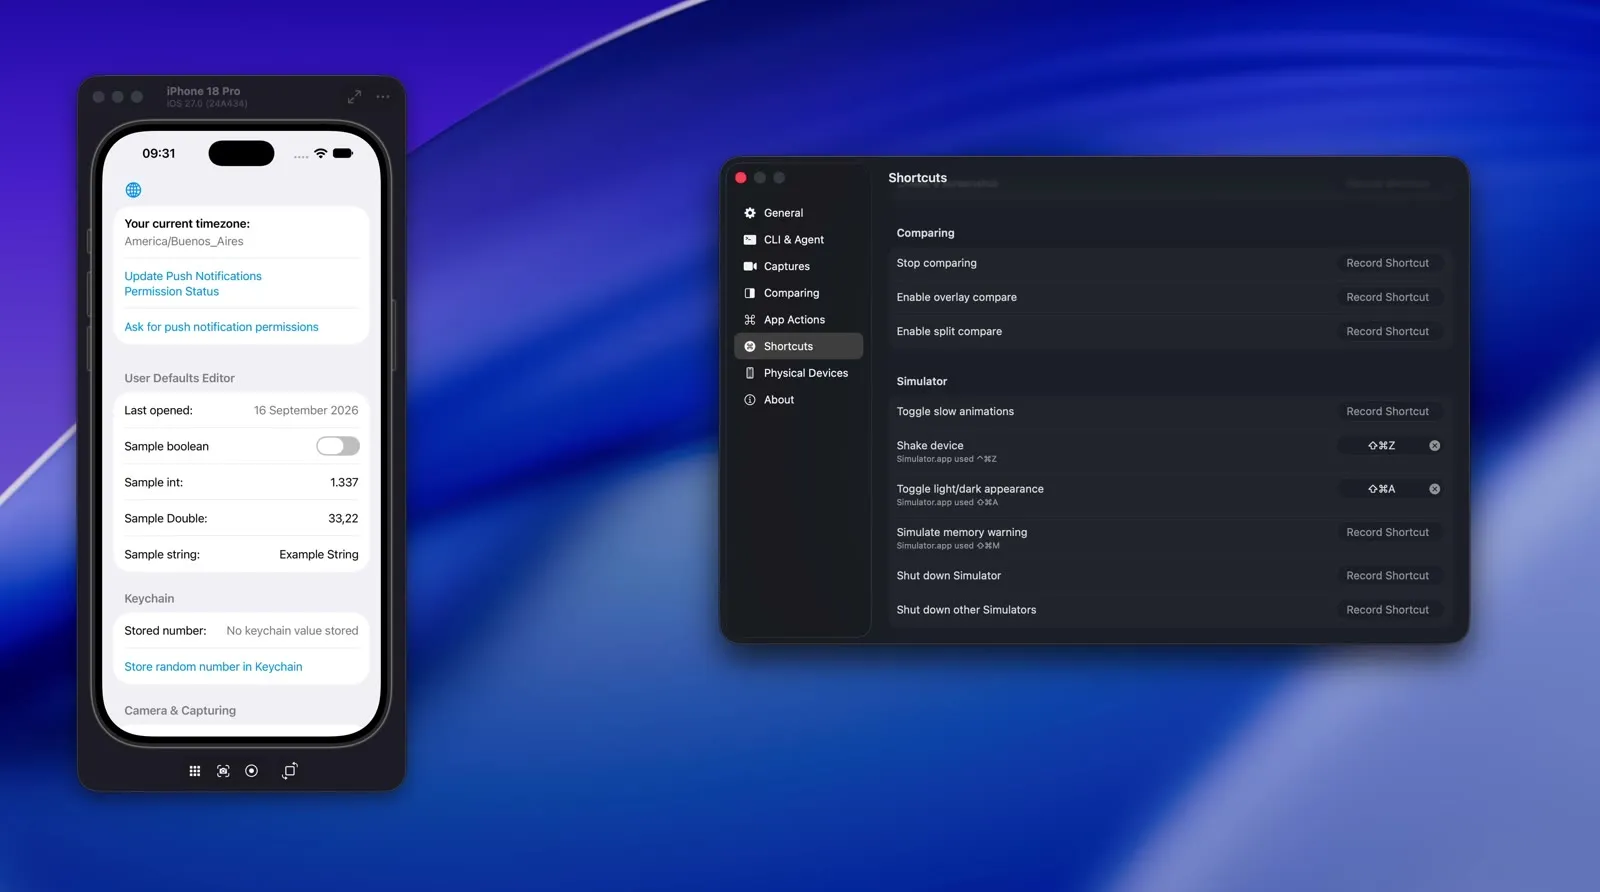Viewport: 1600px width, 892px height.
Task: Open the app grid icon below the simulator
Action: click(195, 771)
